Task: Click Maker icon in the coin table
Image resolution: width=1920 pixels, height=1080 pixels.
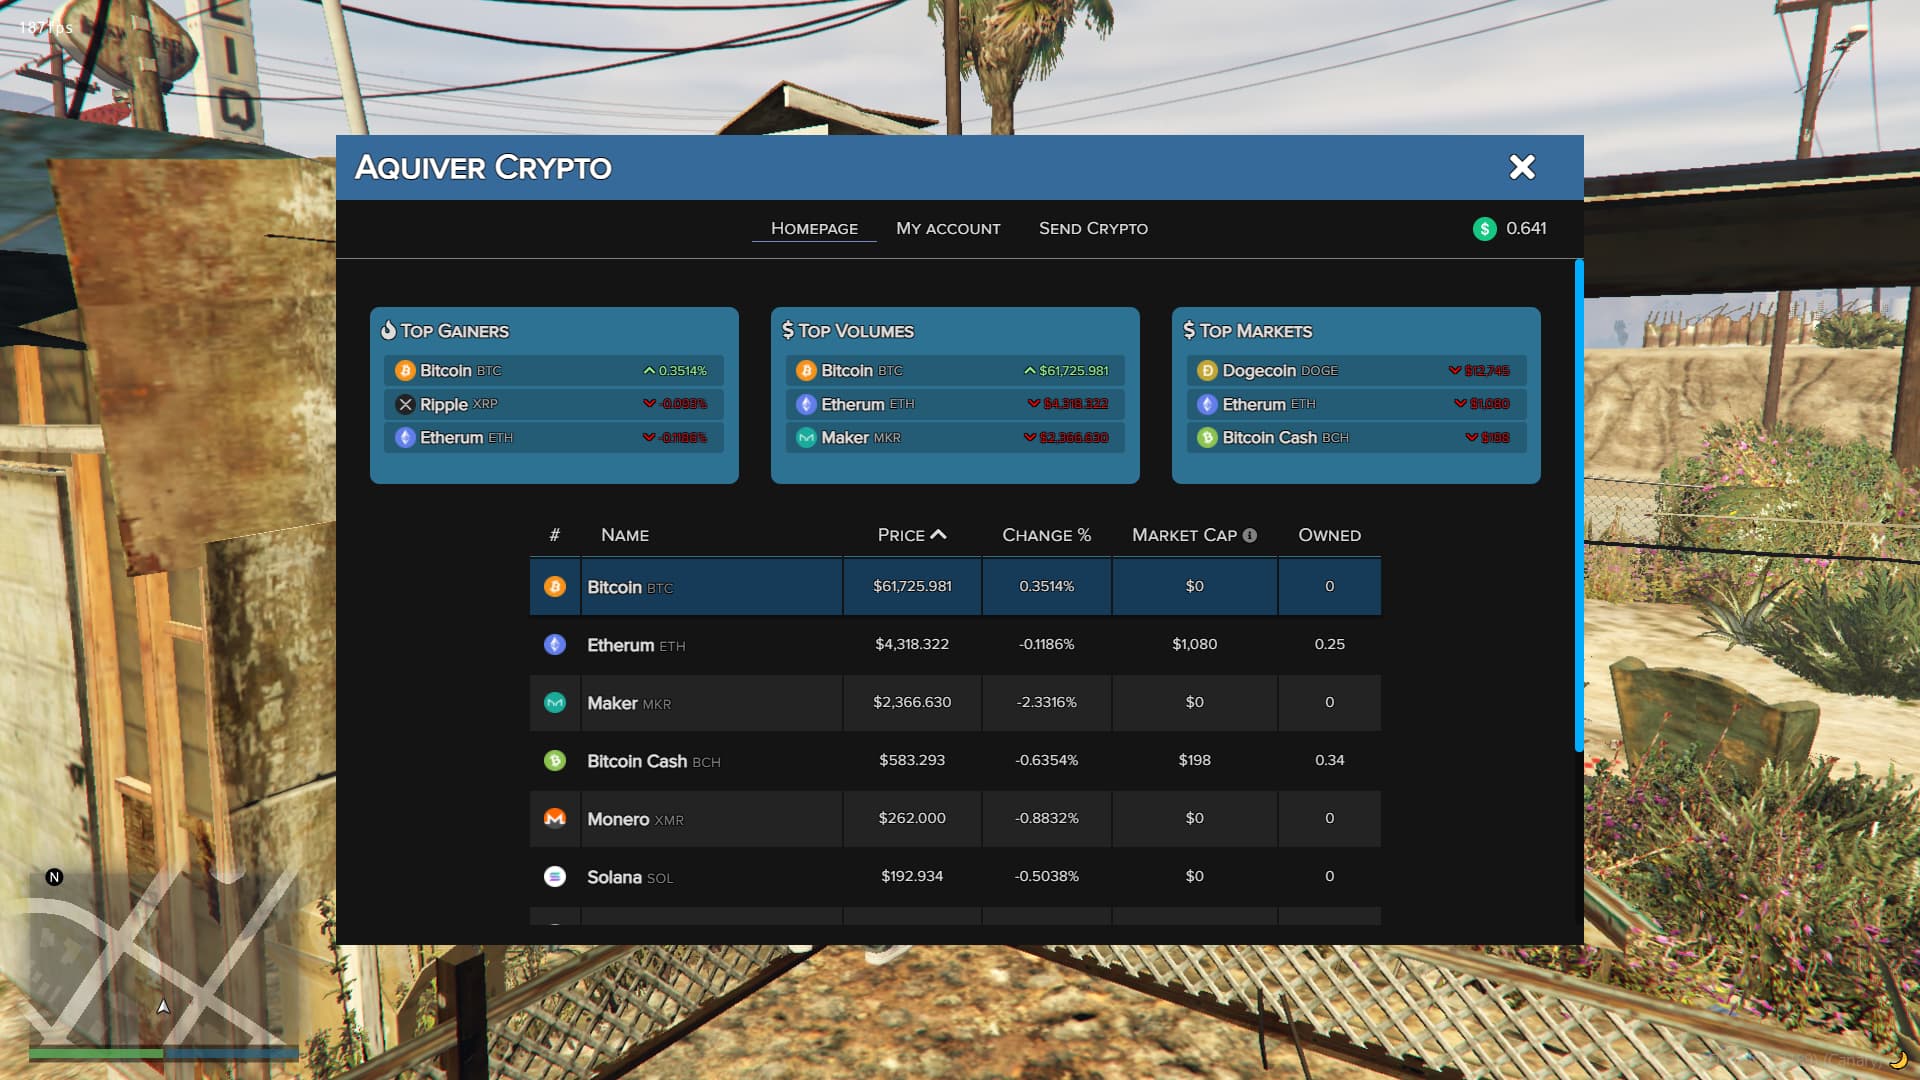Action: pos(555,703)
